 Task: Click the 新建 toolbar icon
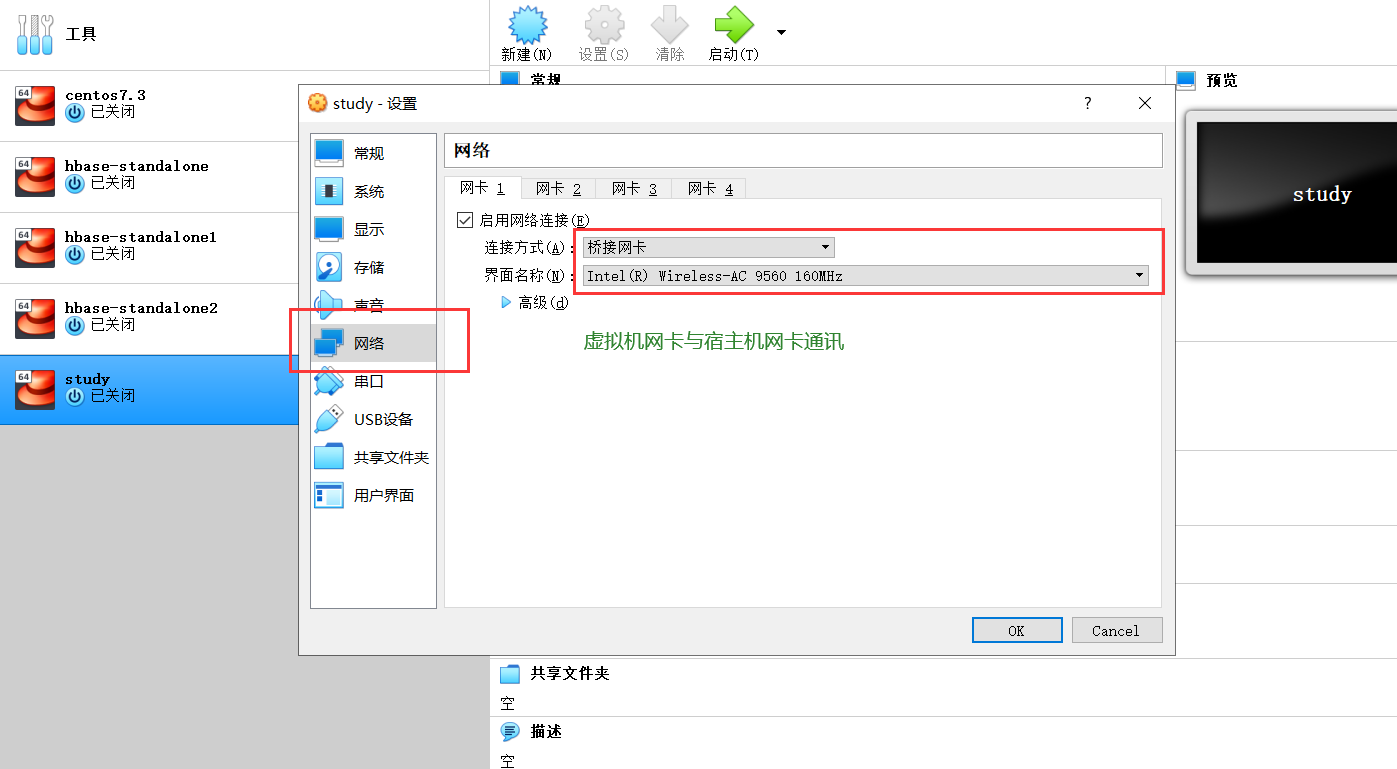pyautogui.click(x=527, y=30)
